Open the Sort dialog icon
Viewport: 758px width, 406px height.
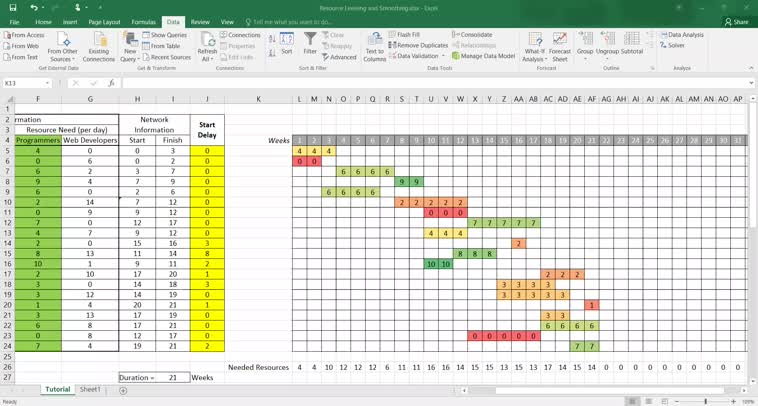pos(287,45)
